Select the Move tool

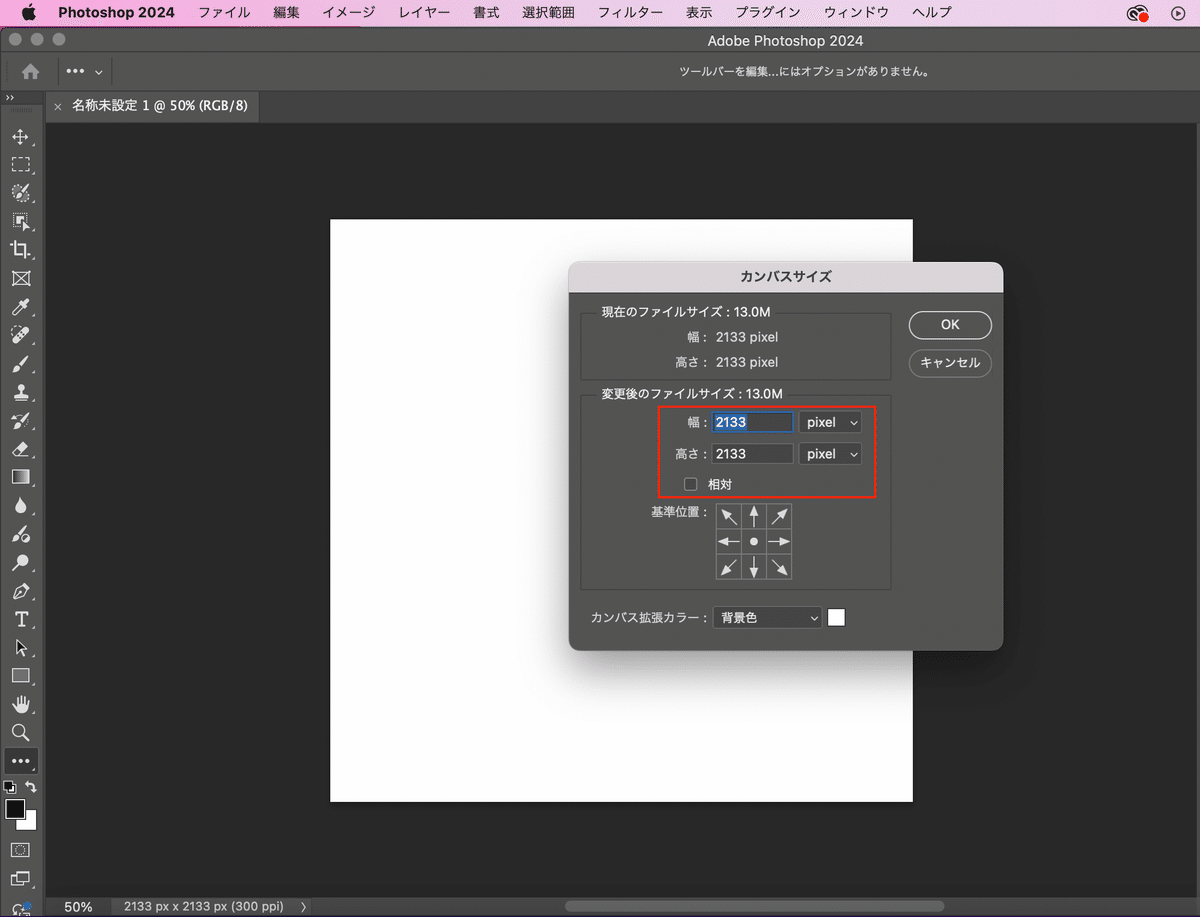[x=21, y=136]
